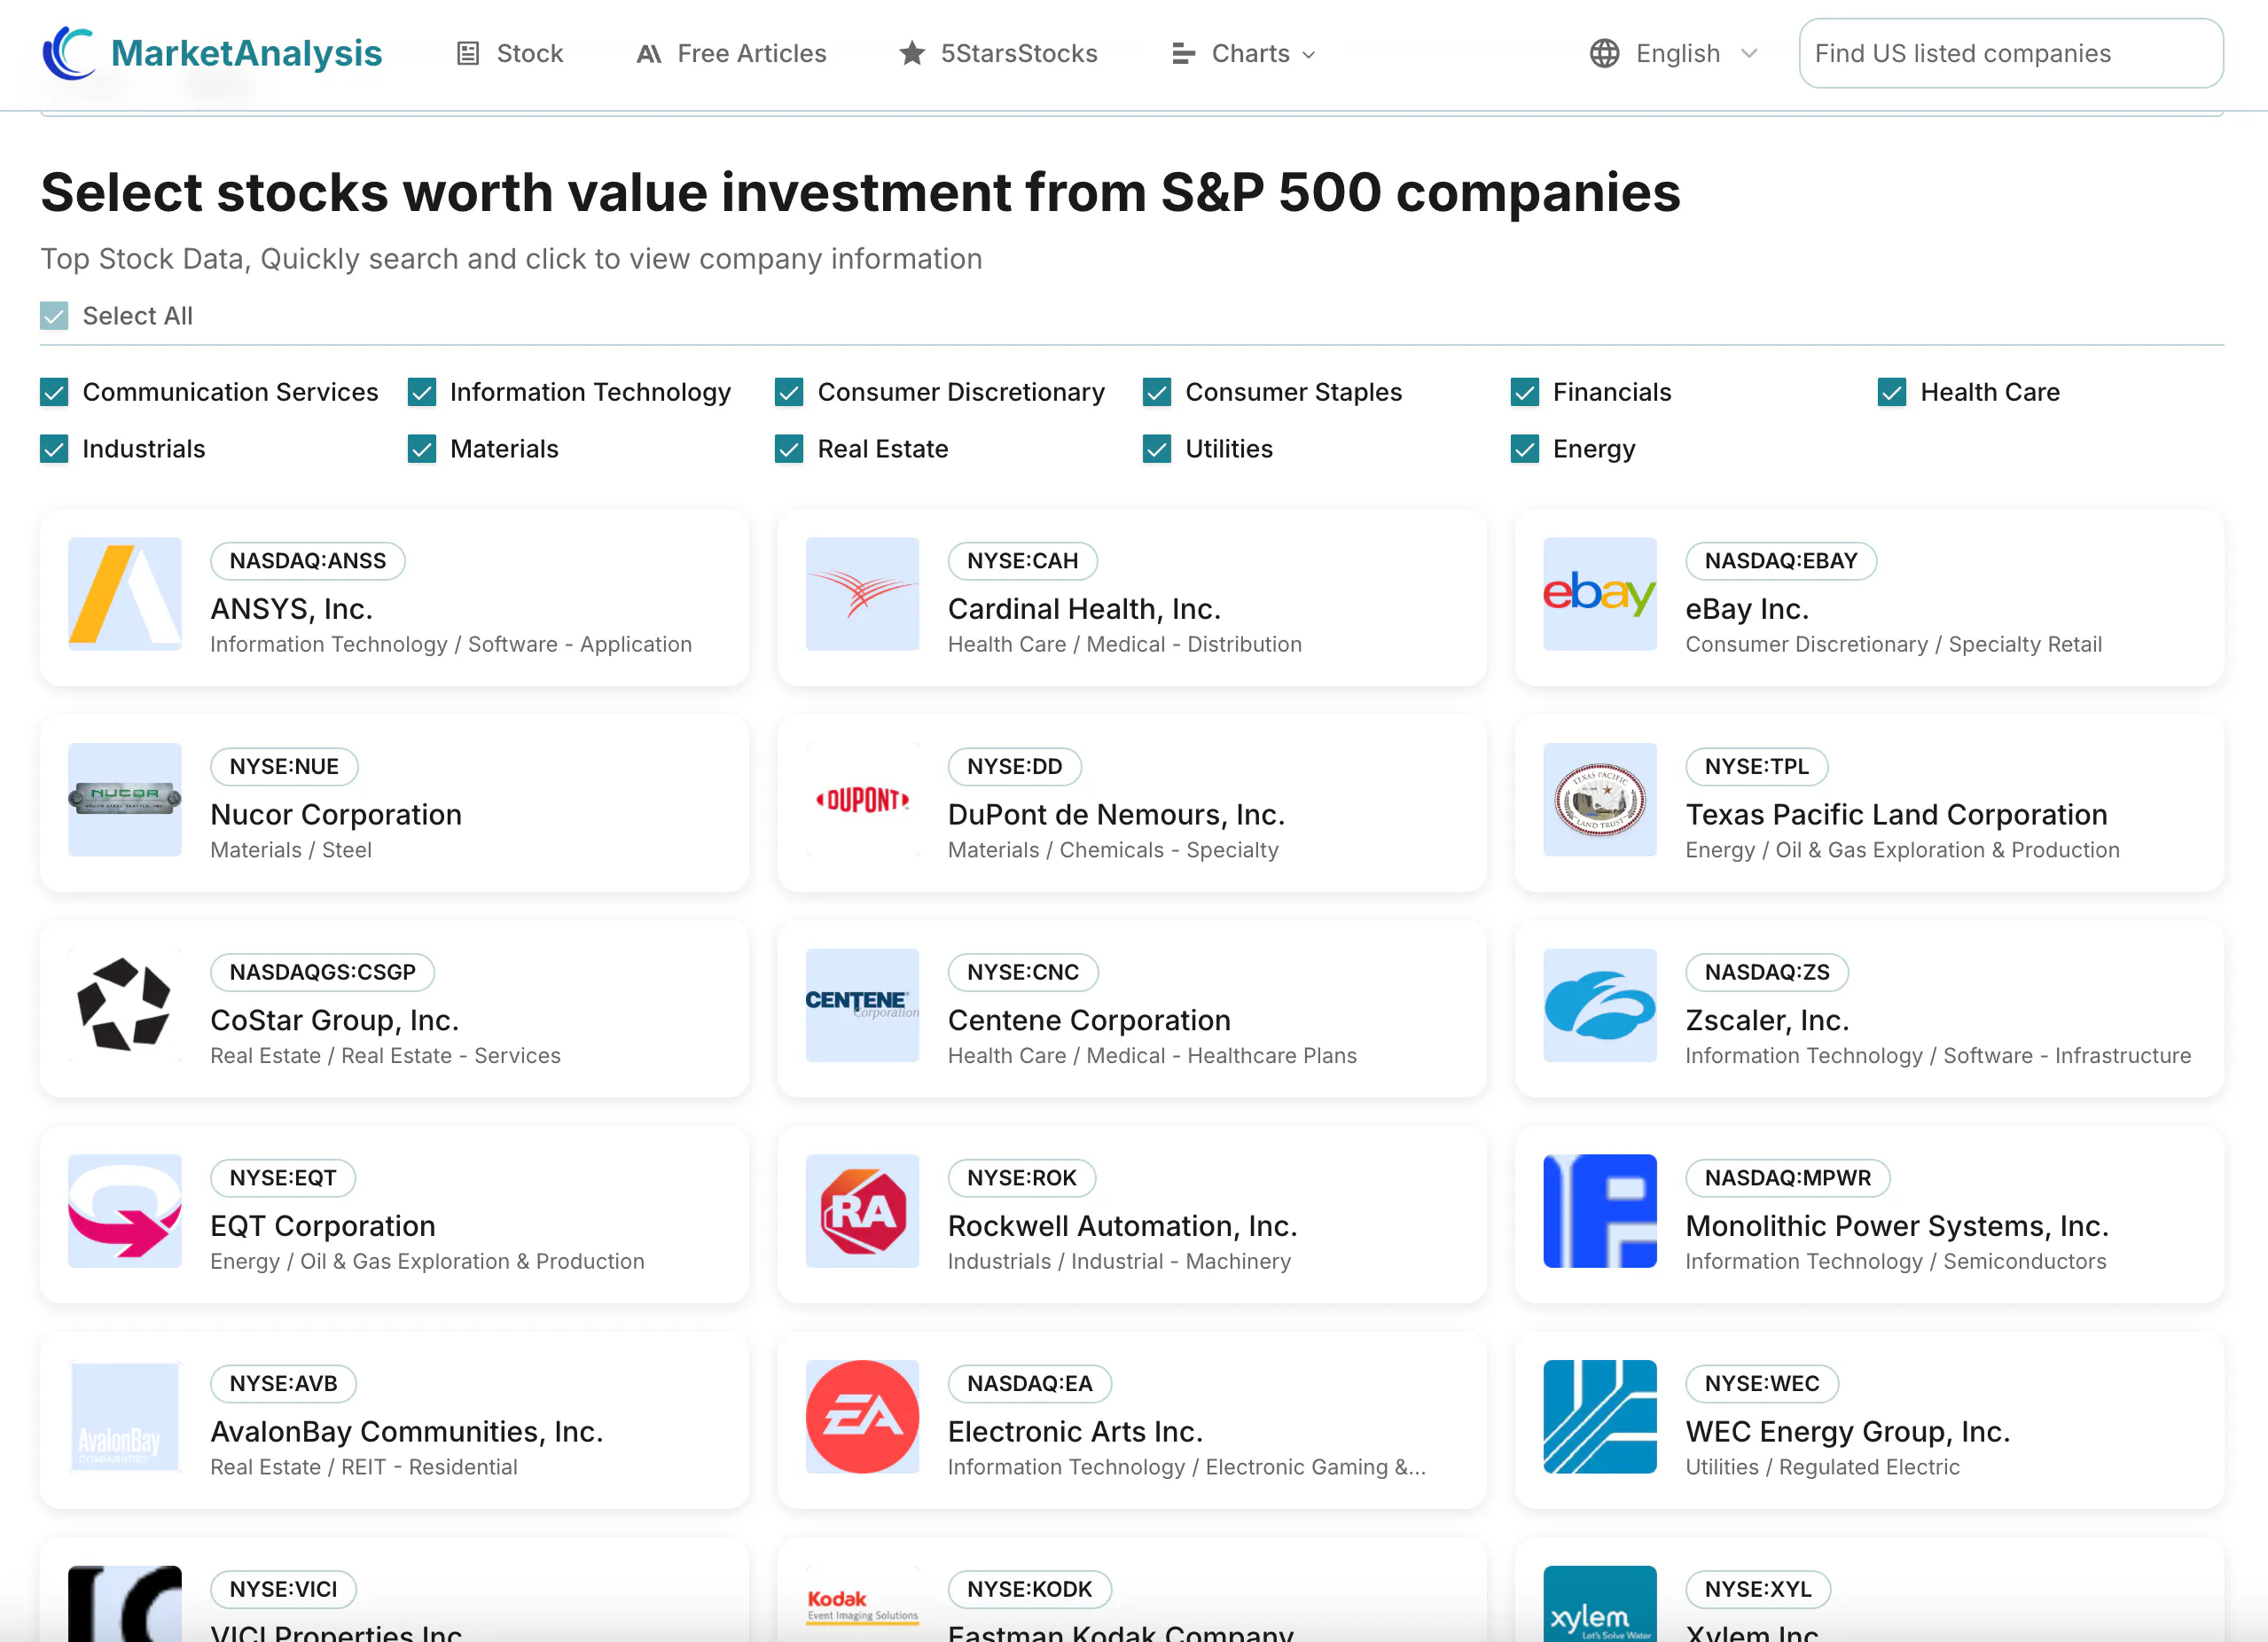Open the DuPont logo thumbnail
The width and height of the screenshot is (2268, 1642).
(x=863, y=800)
